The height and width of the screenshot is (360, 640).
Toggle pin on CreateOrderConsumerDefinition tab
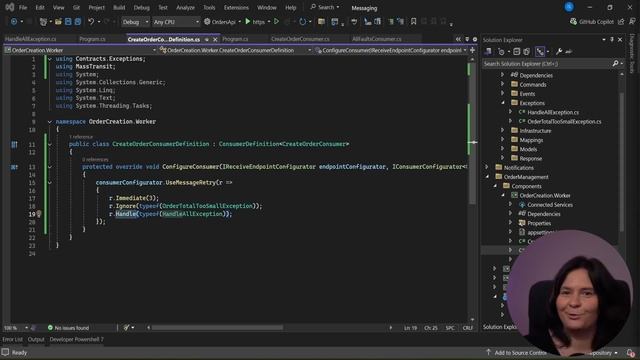tap(207, 40)
